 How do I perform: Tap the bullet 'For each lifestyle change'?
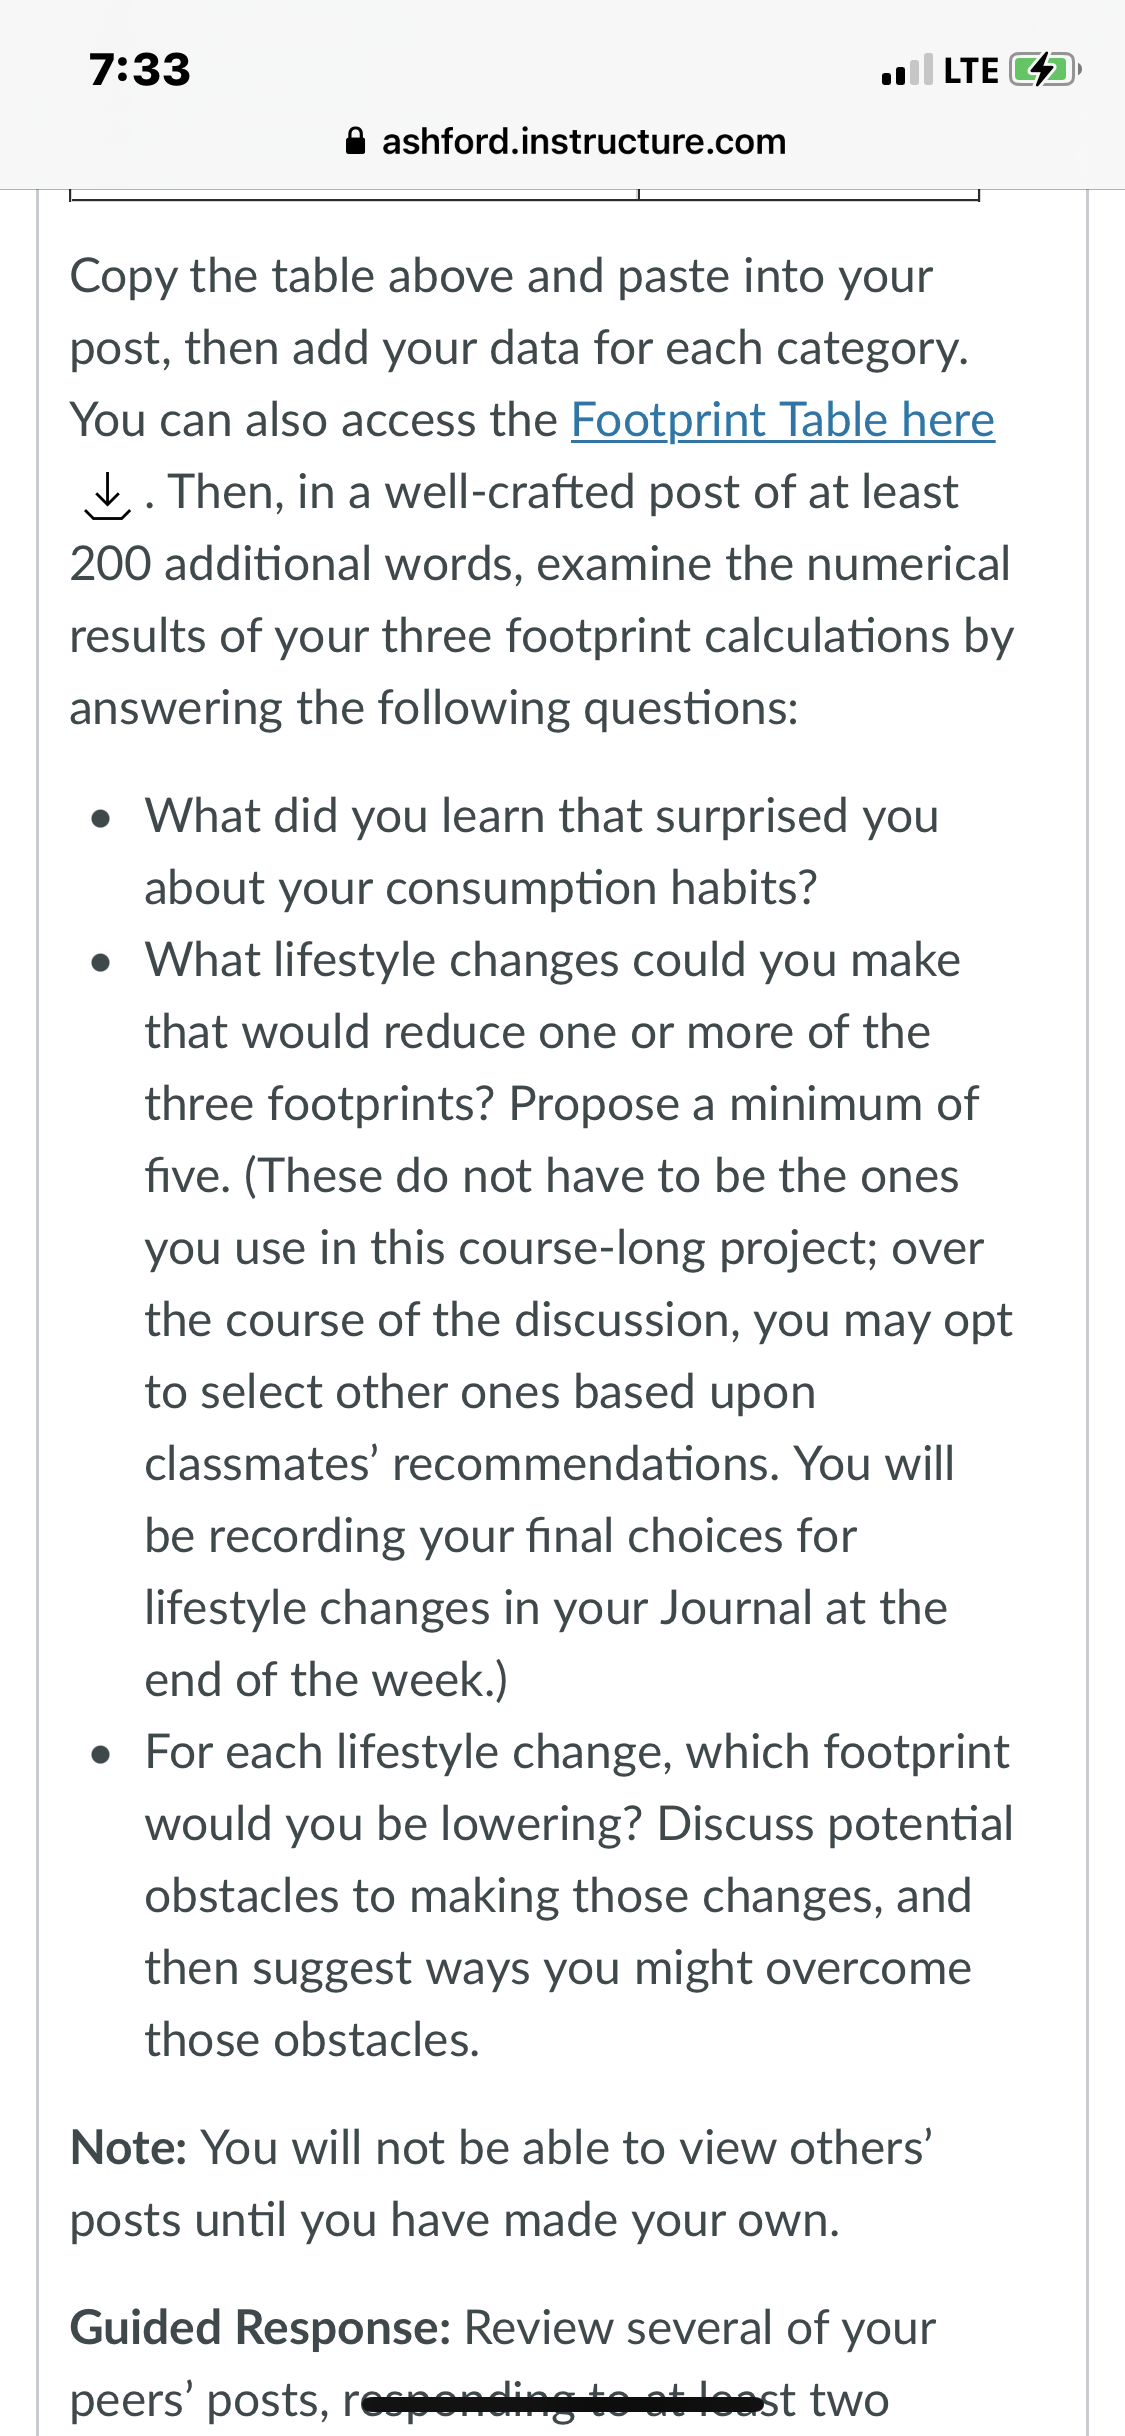tap(578, 1896)
